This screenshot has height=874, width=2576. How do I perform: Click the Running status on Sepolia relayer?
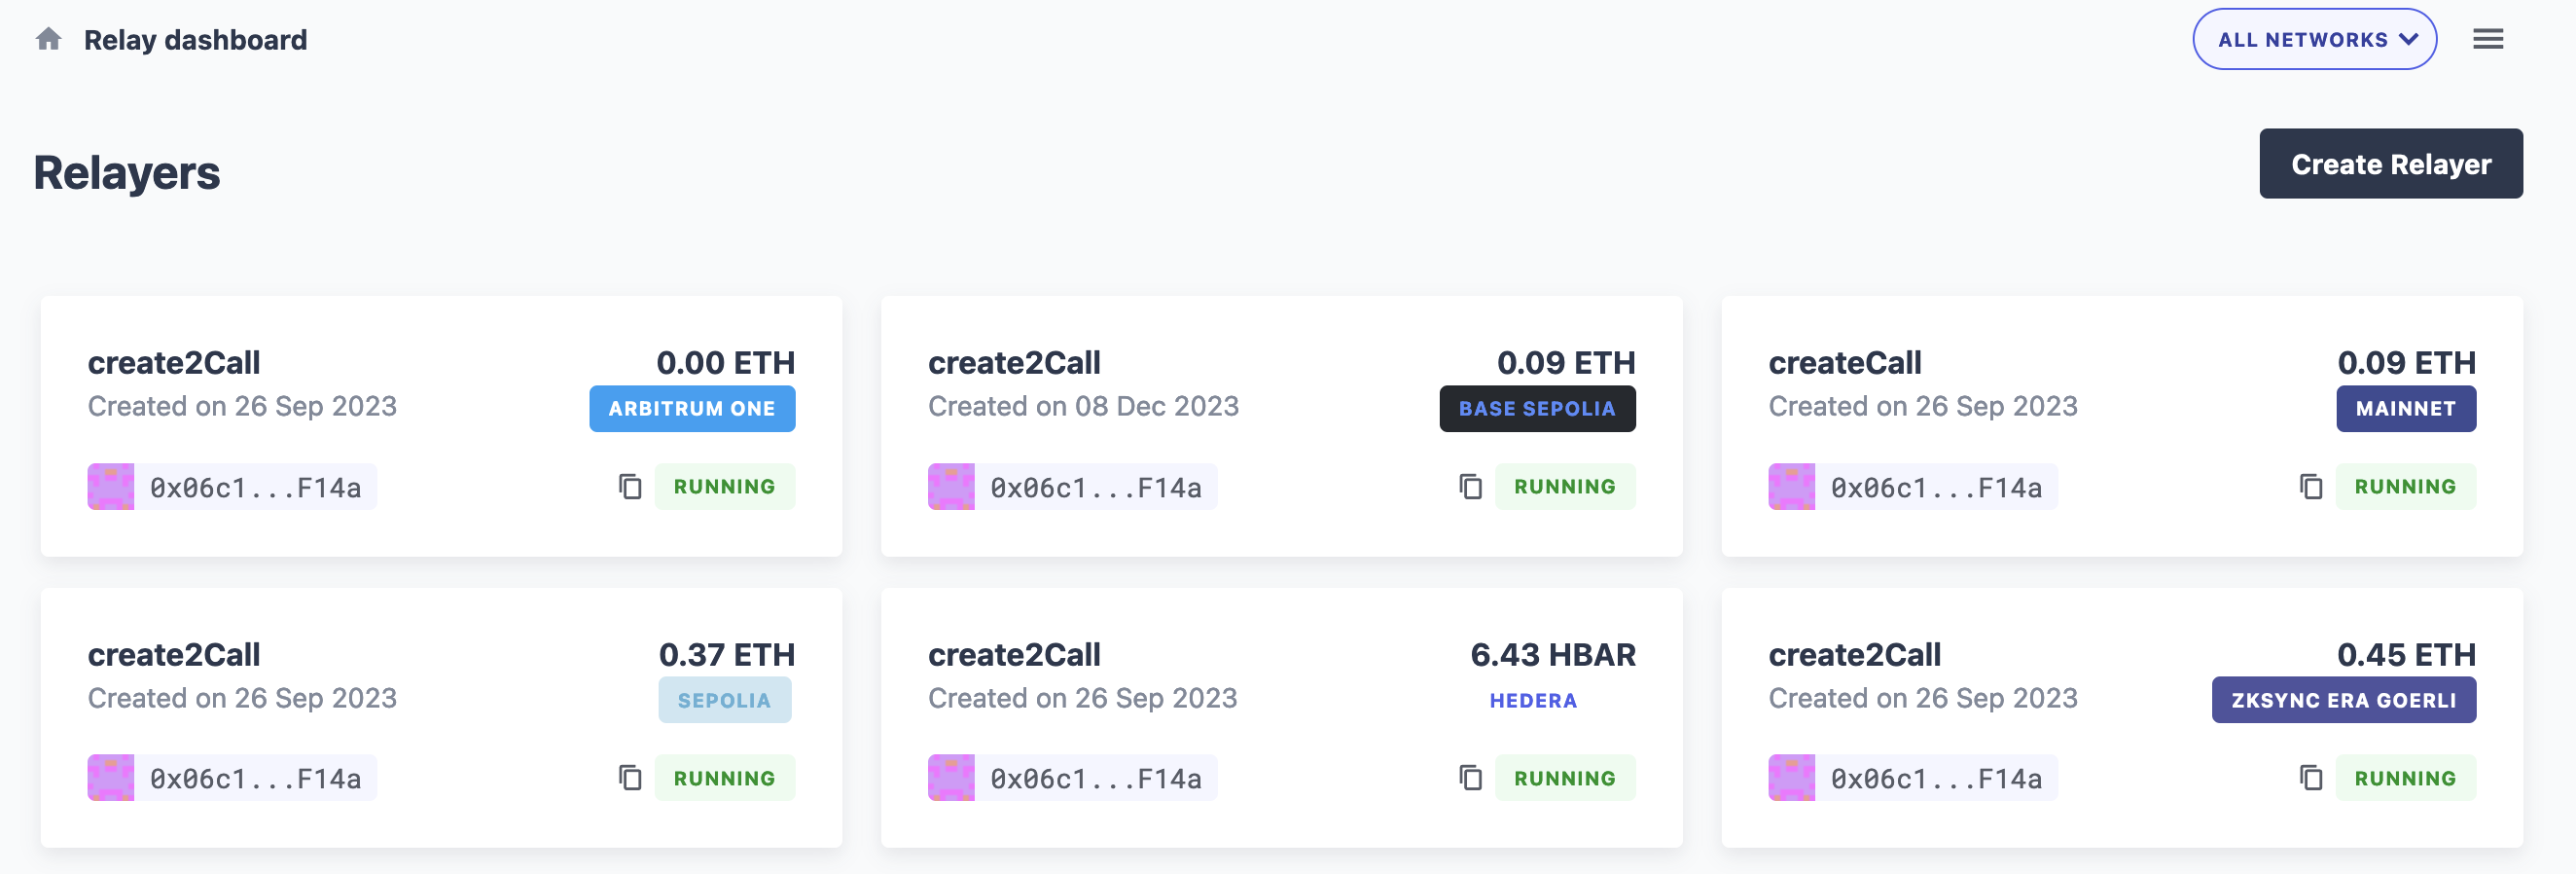(x=724, y=778)
